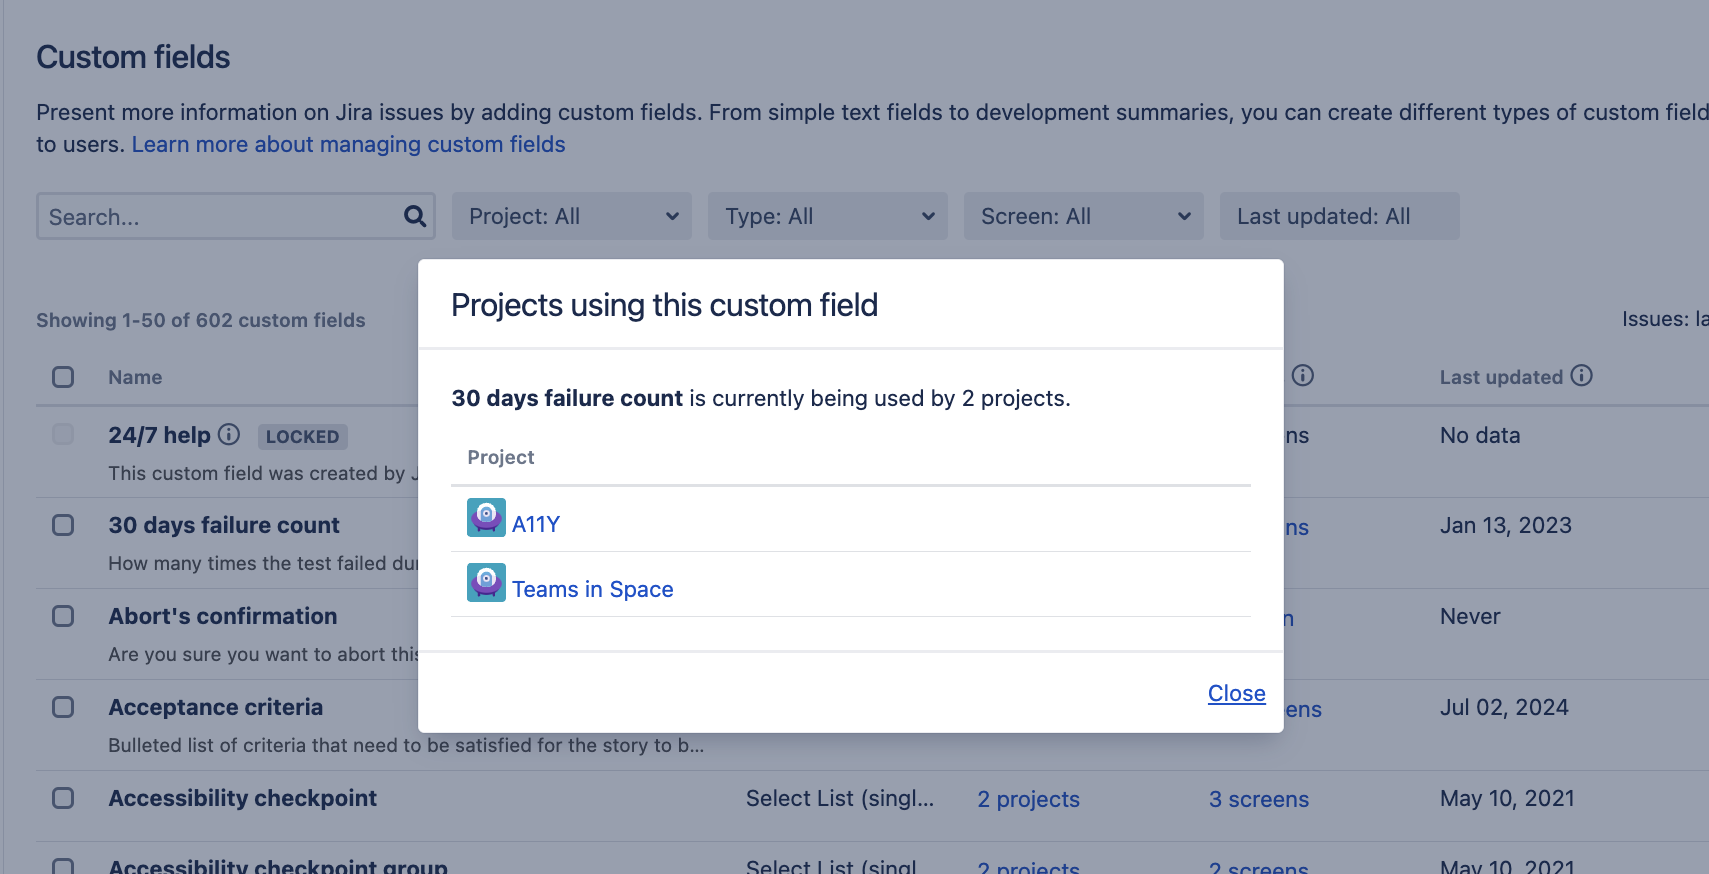
Task: Open Learn more about managing custom fields
Action: click(348, 144)
